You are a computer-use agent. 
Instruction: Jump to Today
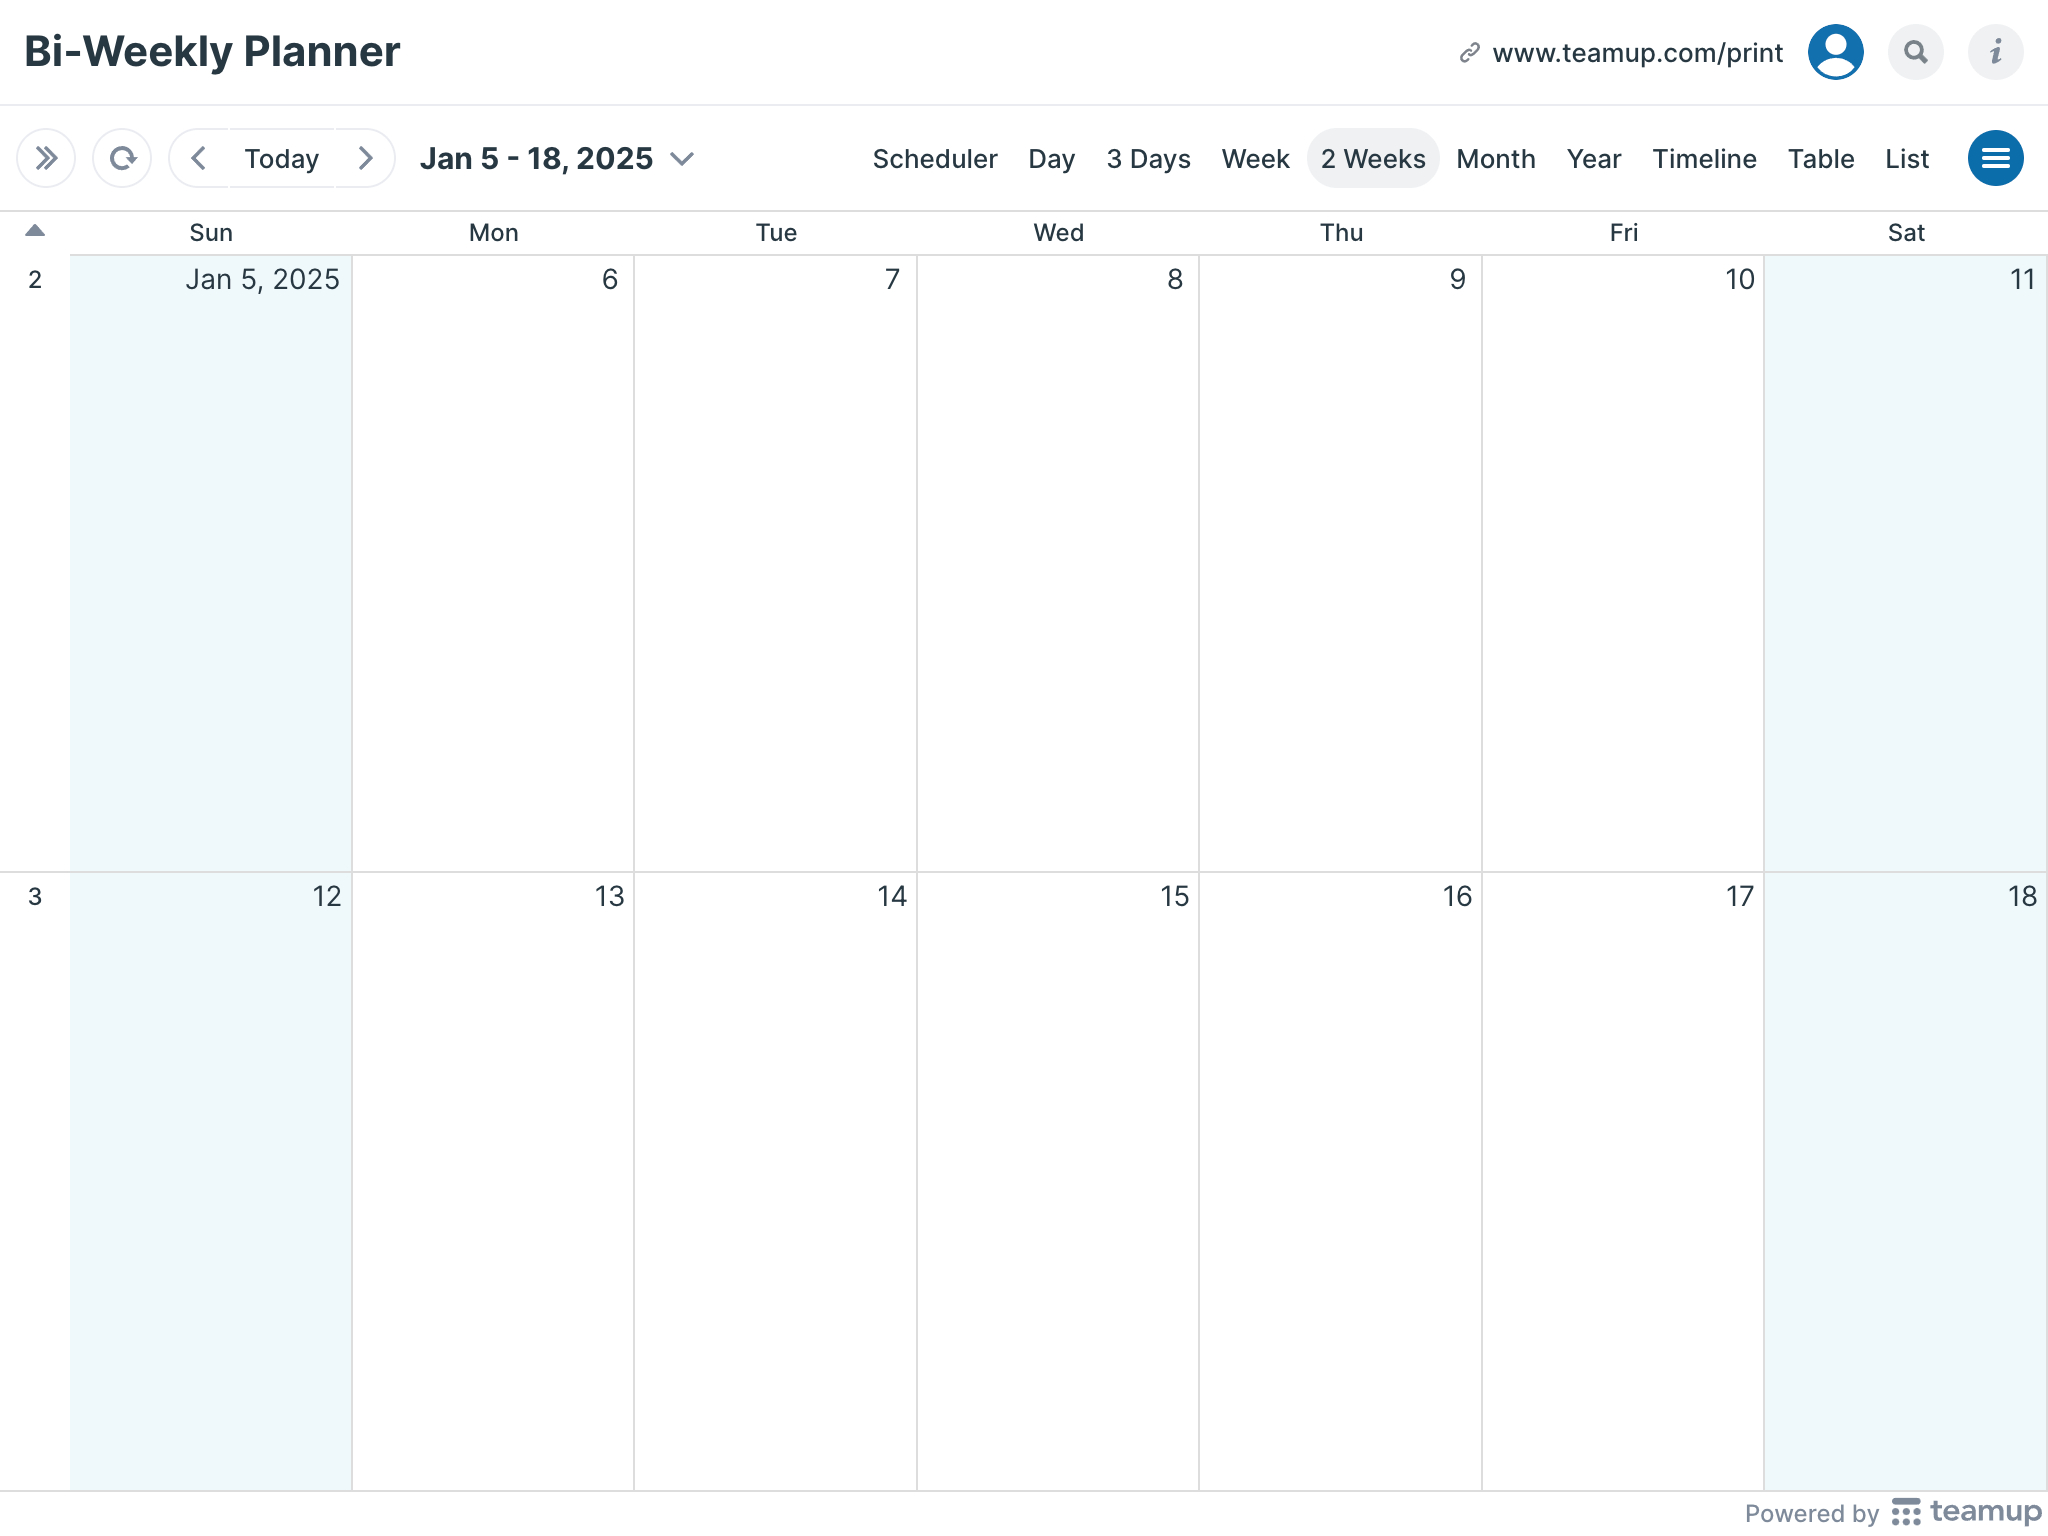coord(281,158)
